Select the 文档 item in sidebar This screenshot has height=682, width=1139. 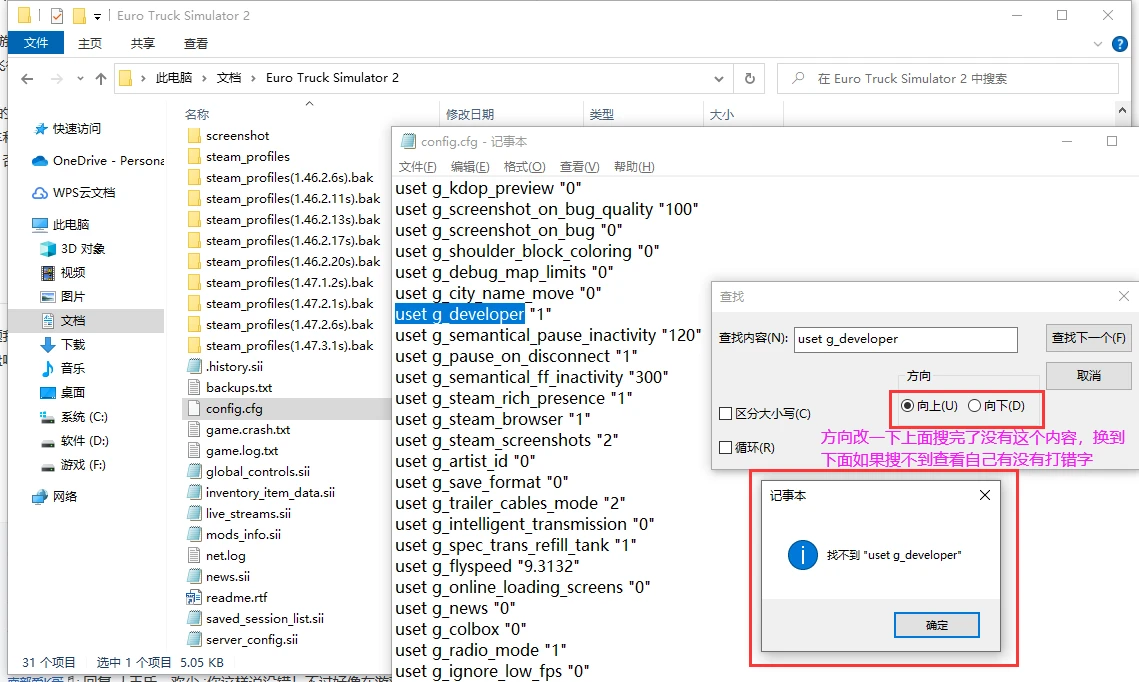[x=73, y=320]
